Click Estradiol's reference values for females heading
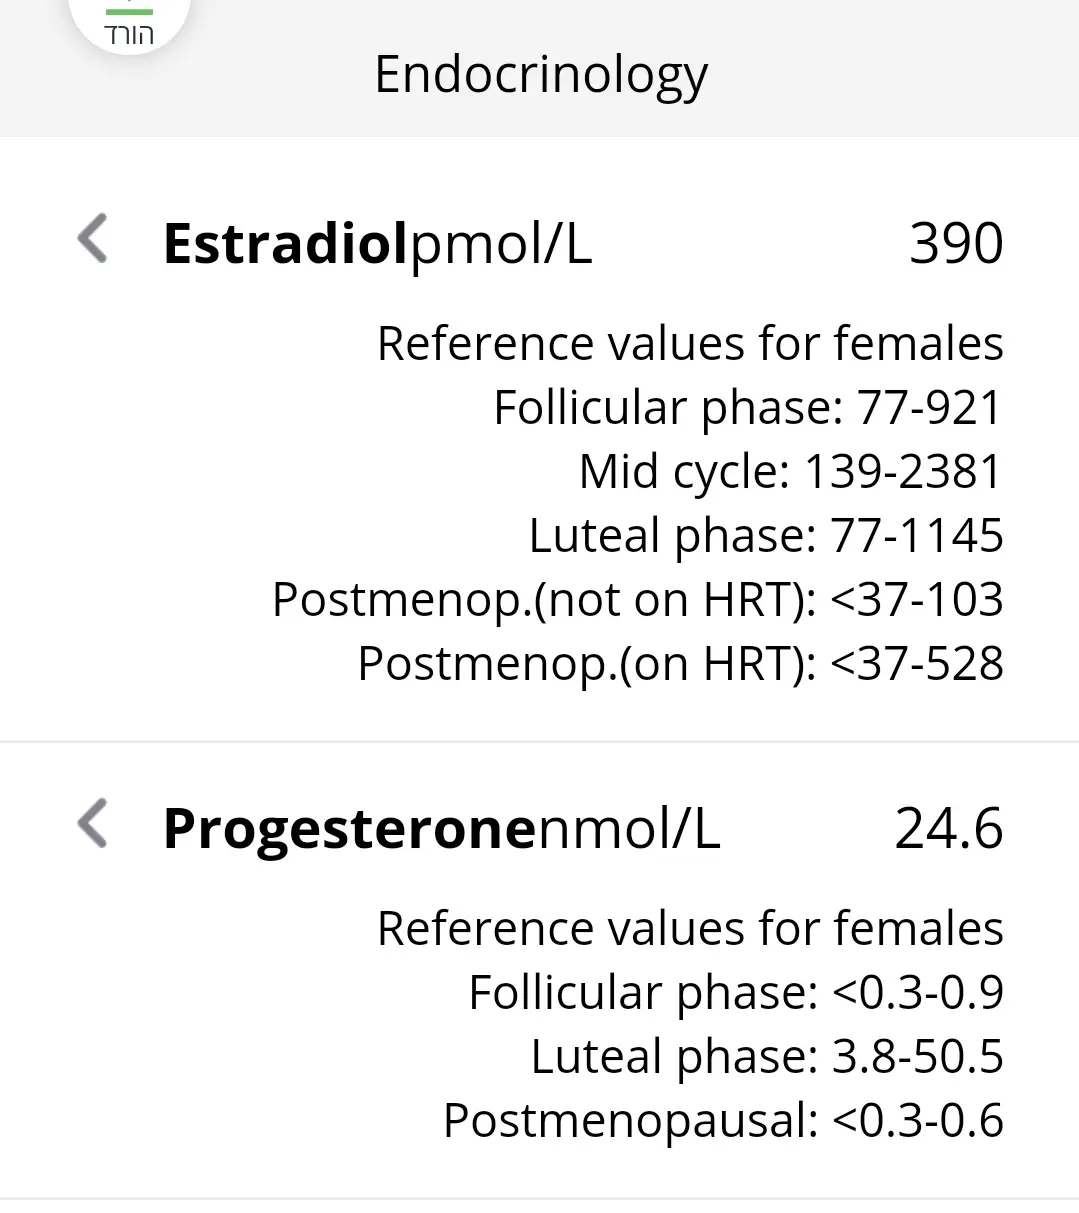The height and width of the screenshot is (1213, 1079). (x=689, y=343)
